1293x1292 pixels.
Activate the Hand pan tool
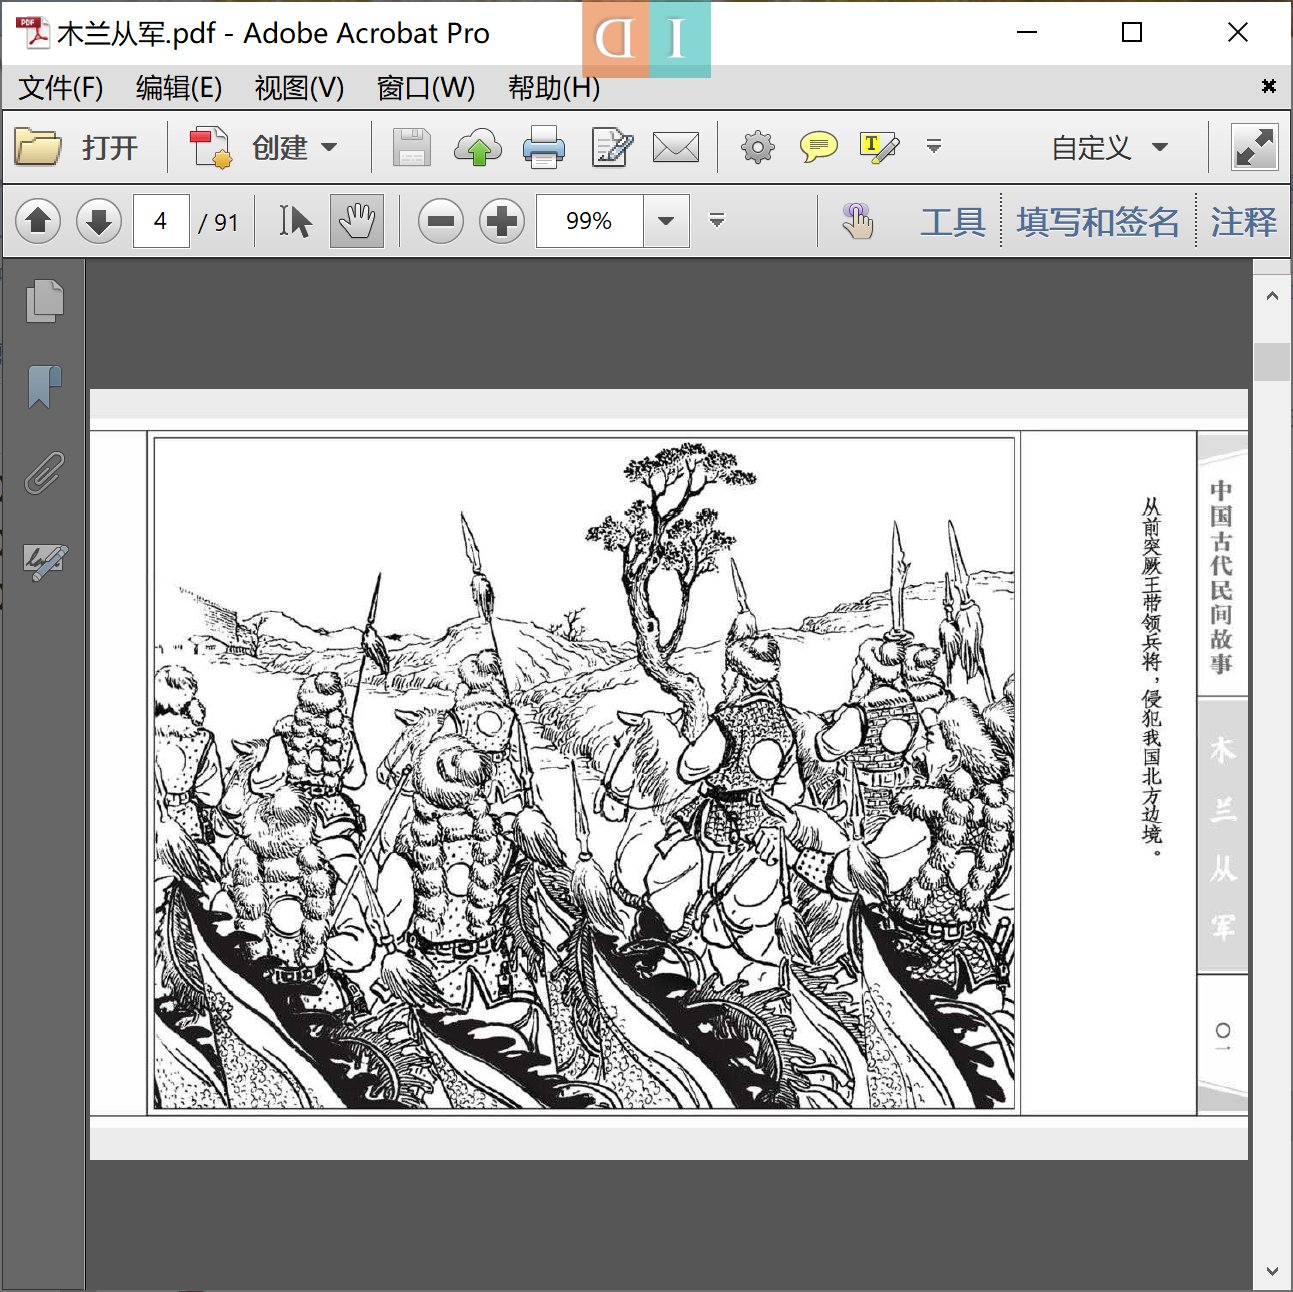tap(357, 221)
